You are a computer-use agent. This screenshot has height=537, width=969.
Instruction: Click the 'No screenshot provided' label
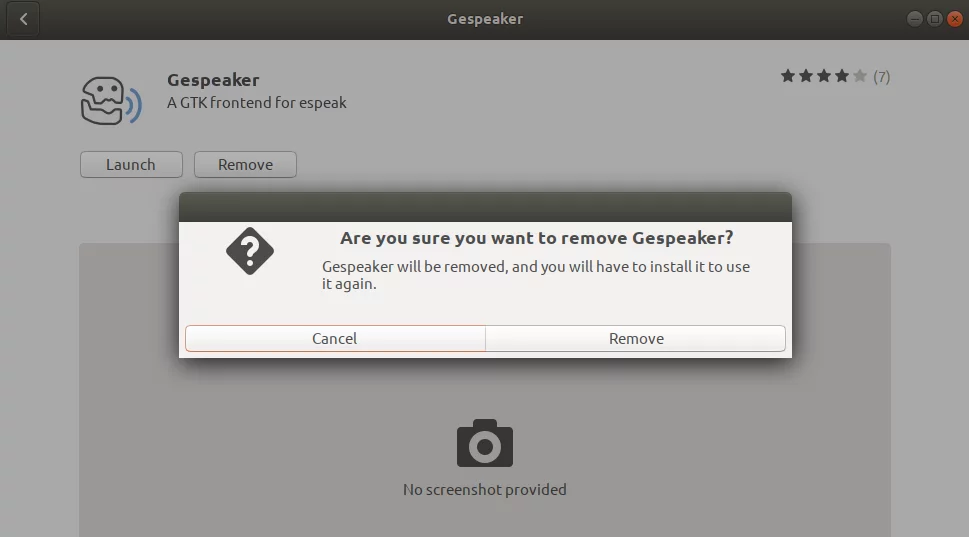click(484, 489)
